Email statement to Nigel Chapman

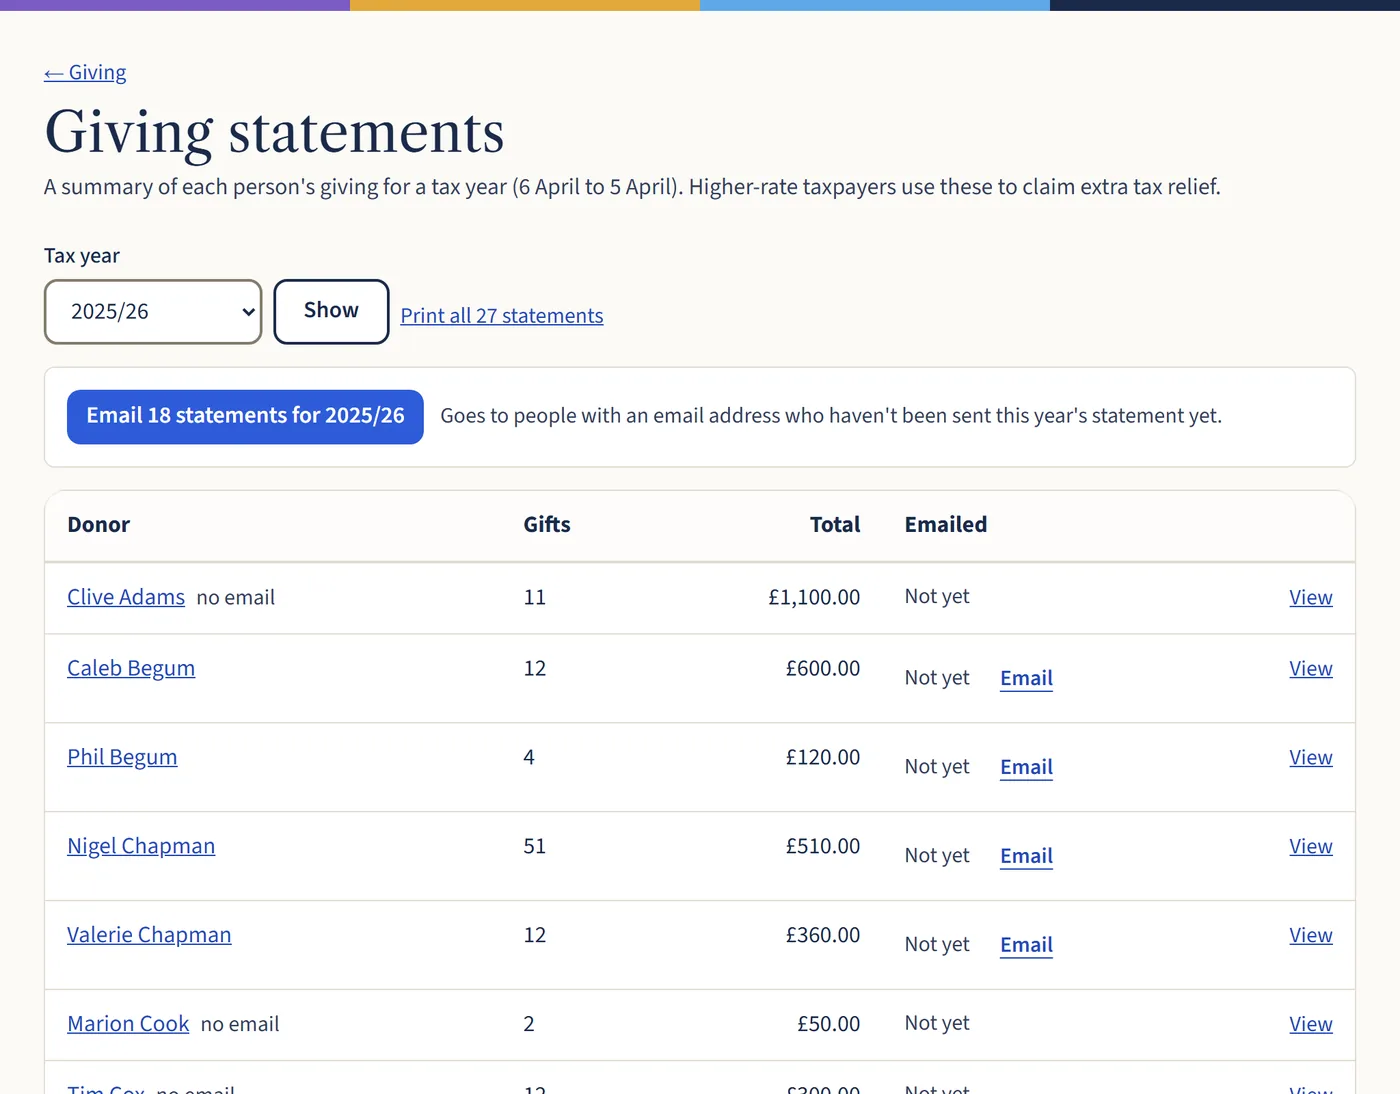pos(1026,856)
